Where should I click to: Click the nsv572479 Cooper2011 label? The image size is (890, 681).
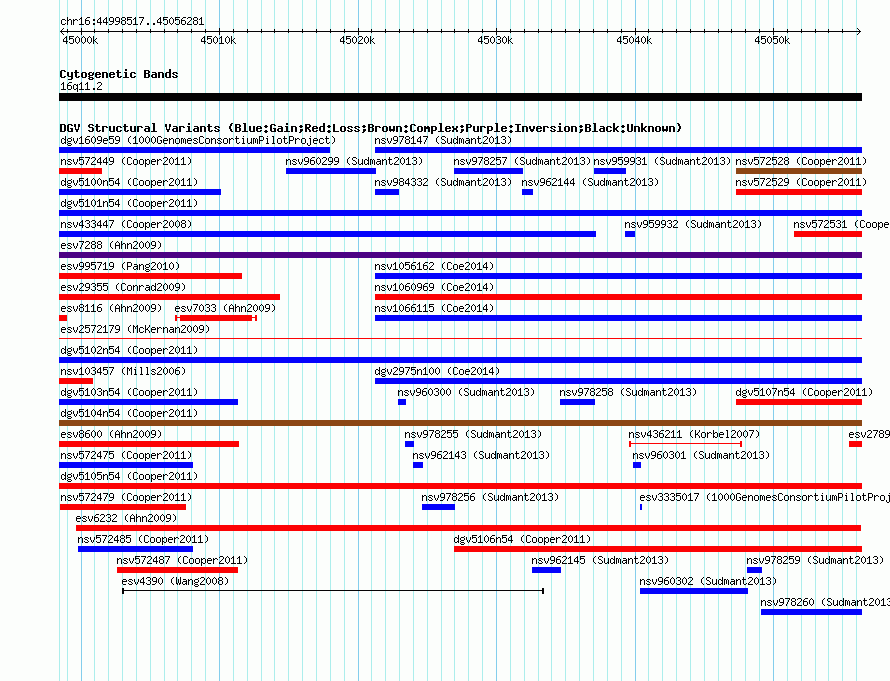[126, 497]
